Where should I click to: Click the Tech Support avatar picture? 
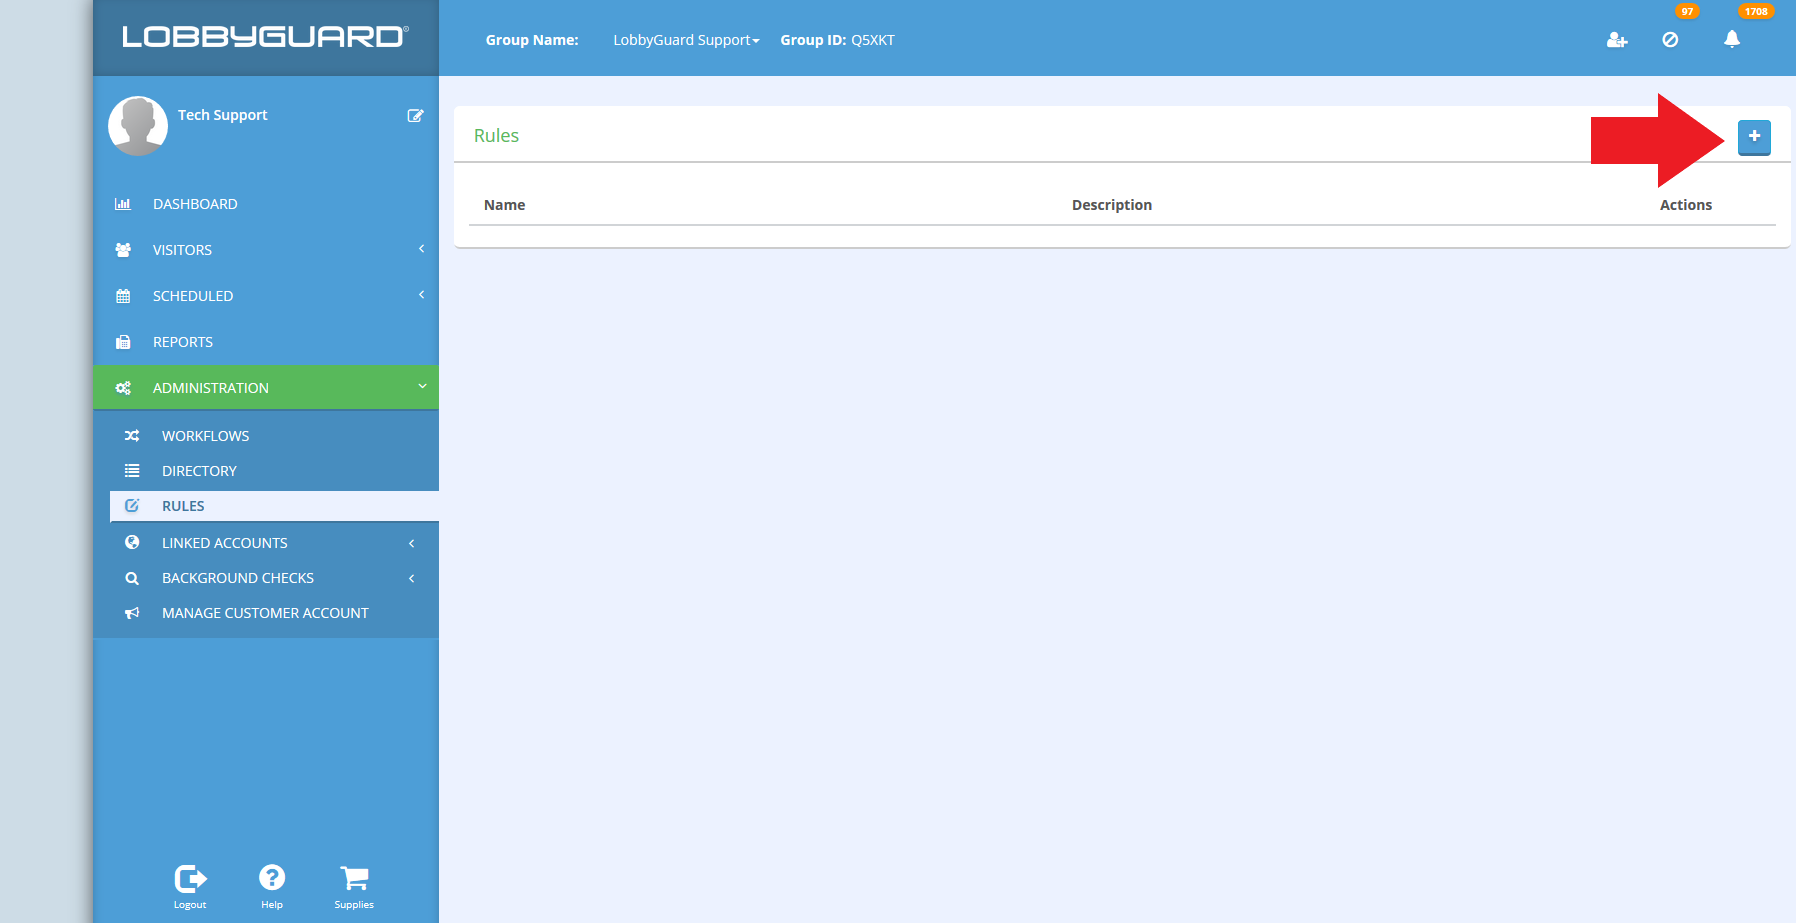(x=138, y=126)
